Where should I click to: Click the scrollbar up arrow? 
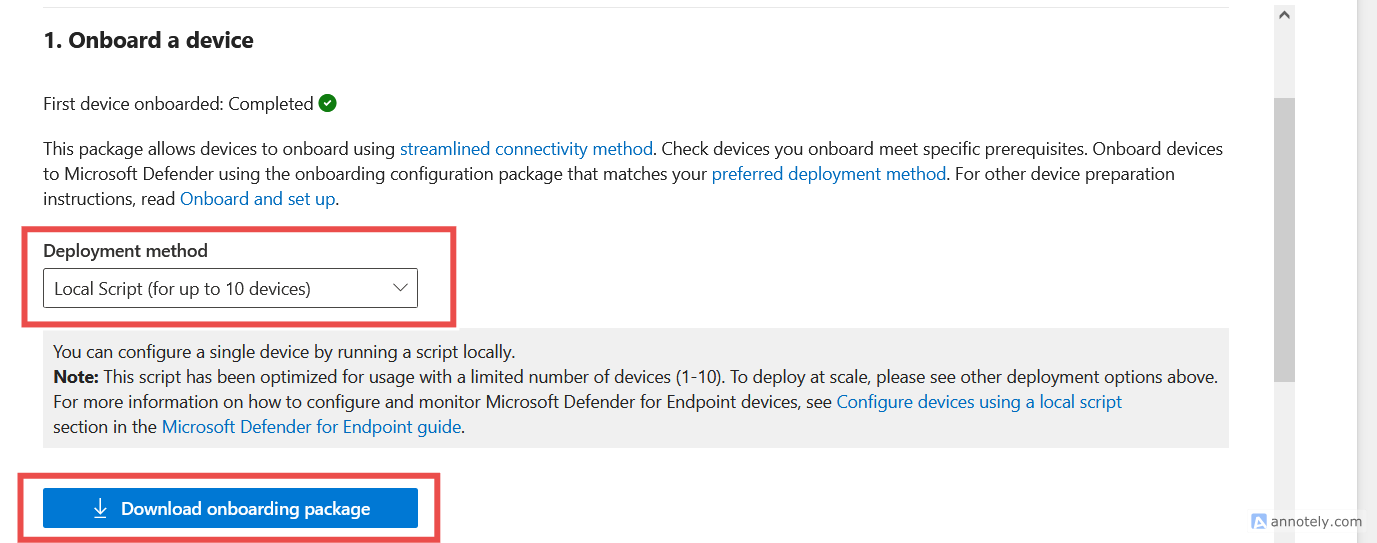pyautogui.click(x=1285, y=14)
